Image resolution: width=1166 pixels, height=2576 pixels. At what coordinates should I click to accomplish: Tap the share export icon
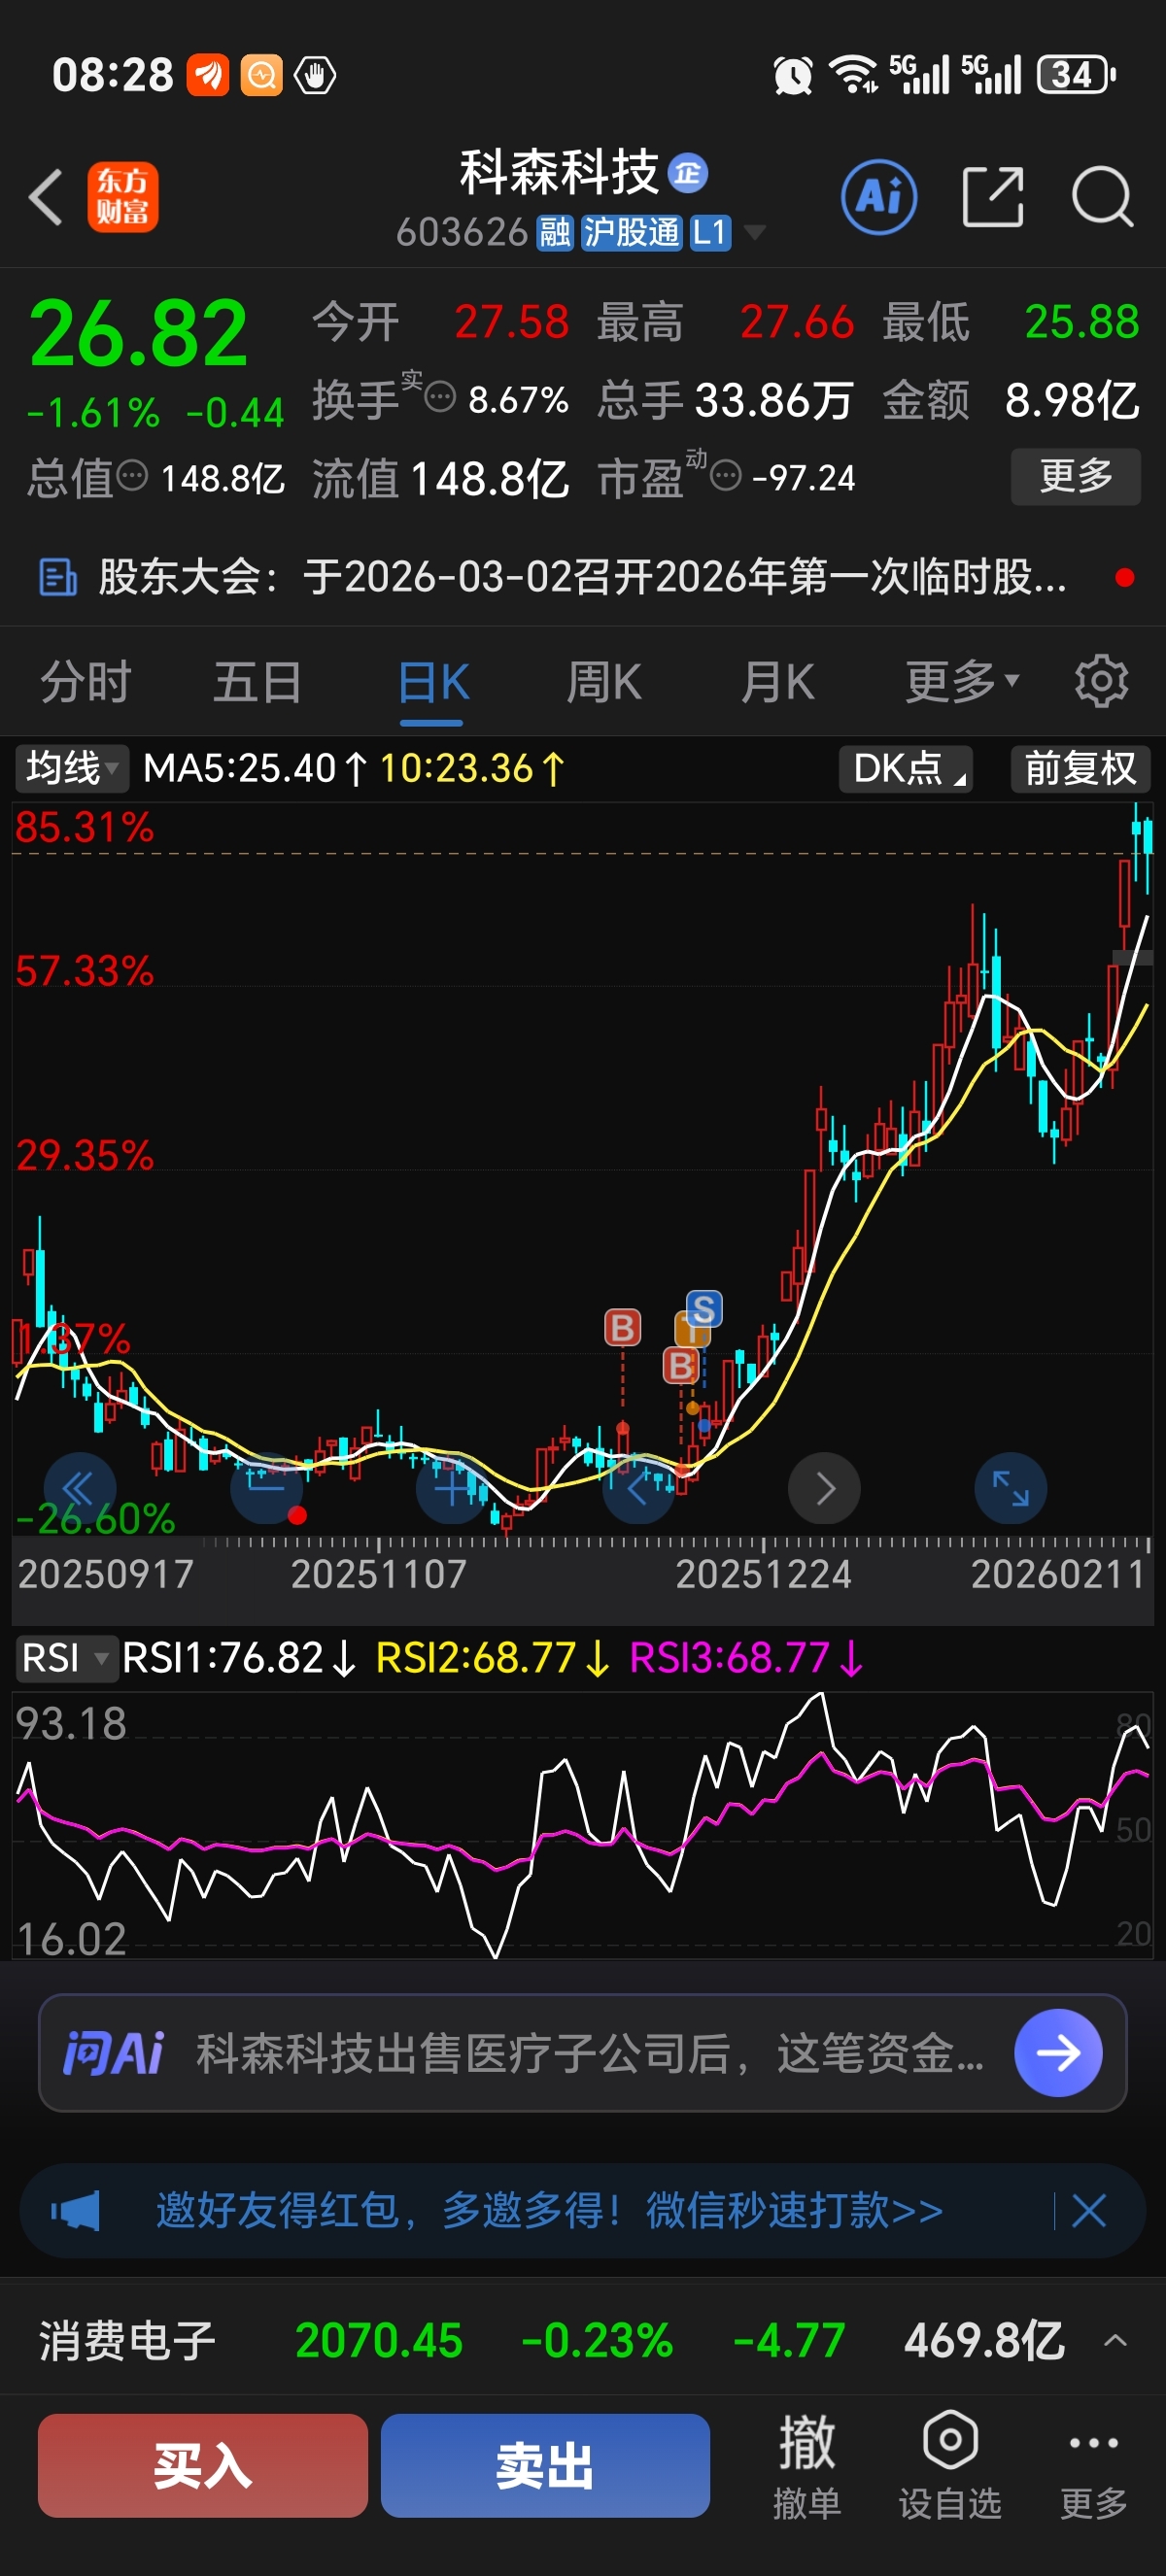point(992,196)
